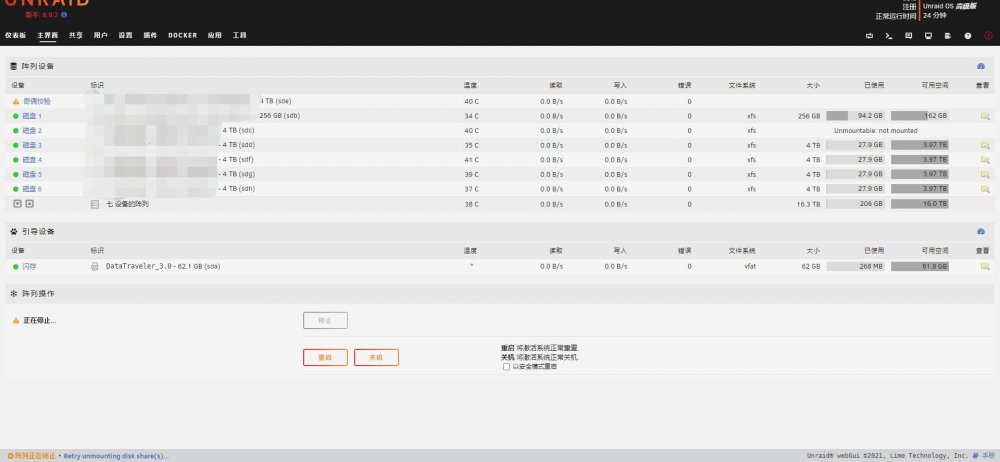The image size is (1000, 462).
Task: Open the 磁盘 4 device link
Action: (32, 160)
